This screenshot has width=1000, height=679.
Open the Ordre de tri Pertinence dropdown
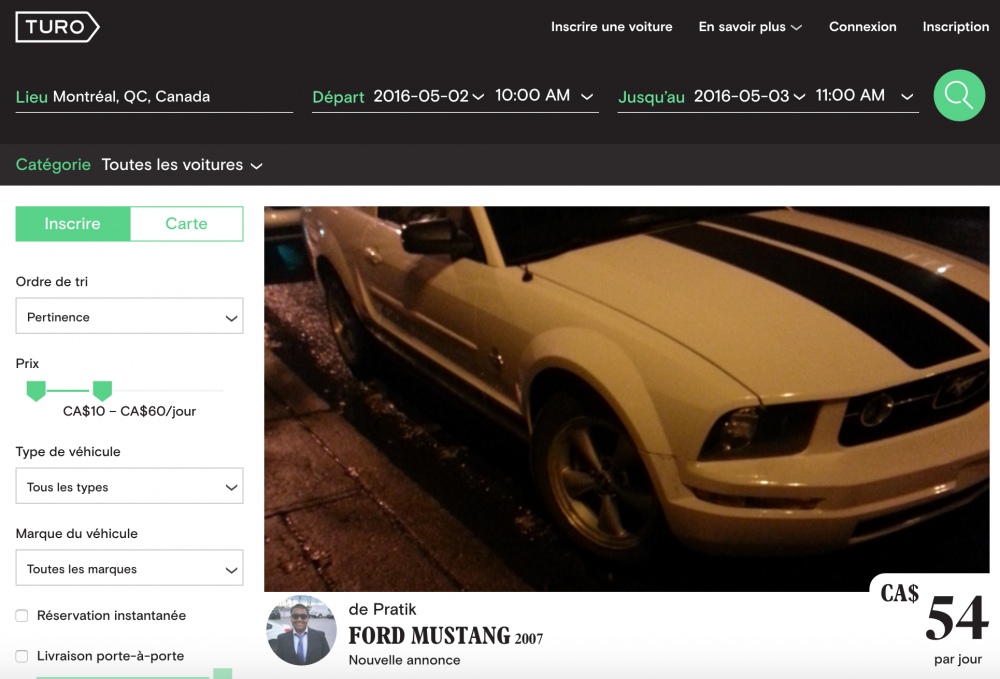click(x=129, y=317)
